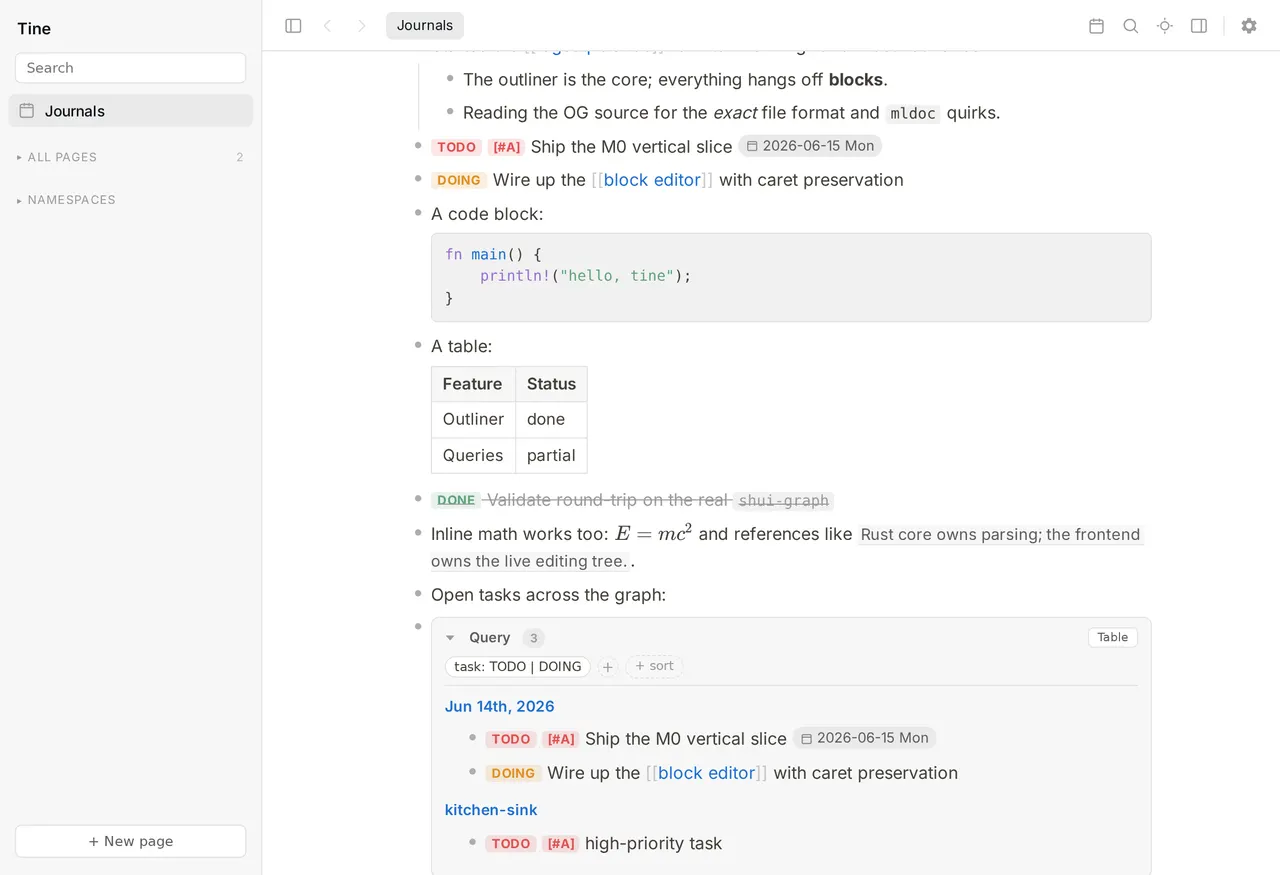Follow block editor link in DOING block
The height and width of the screenshot is (875, 1280).
[x=652, y=180]
